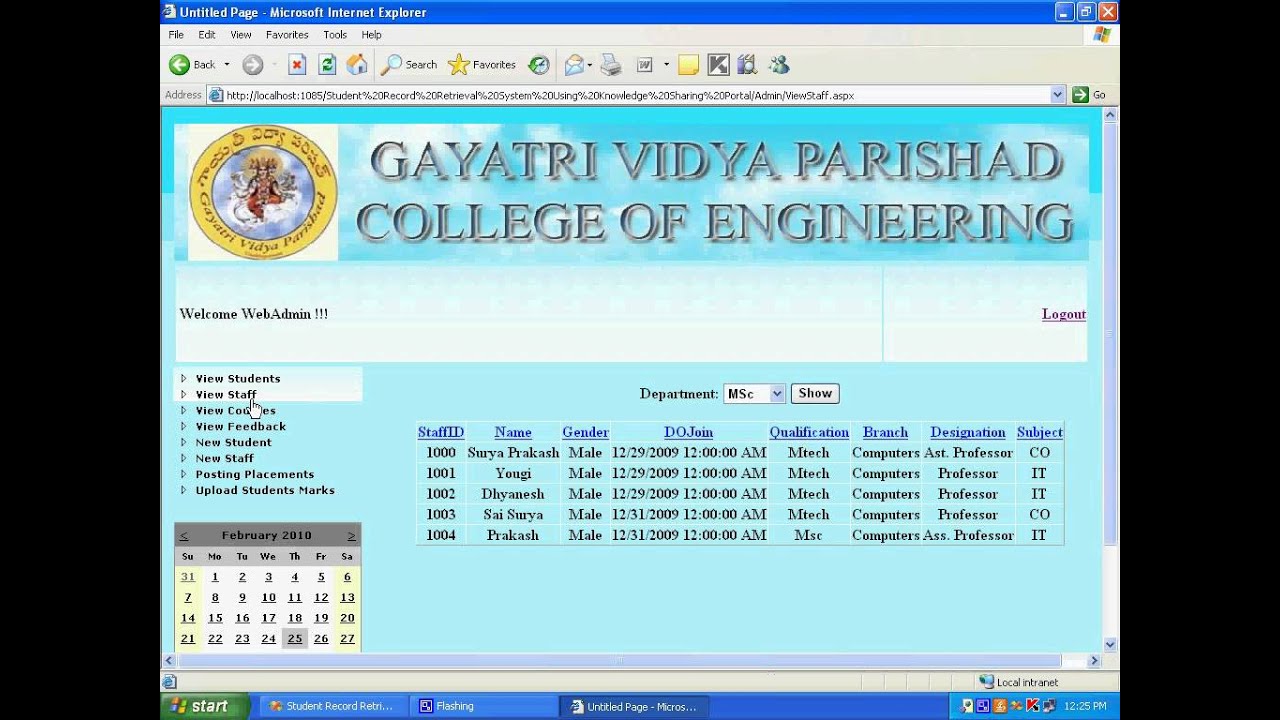Expand the arrow beside New Staff

(183, 458)
